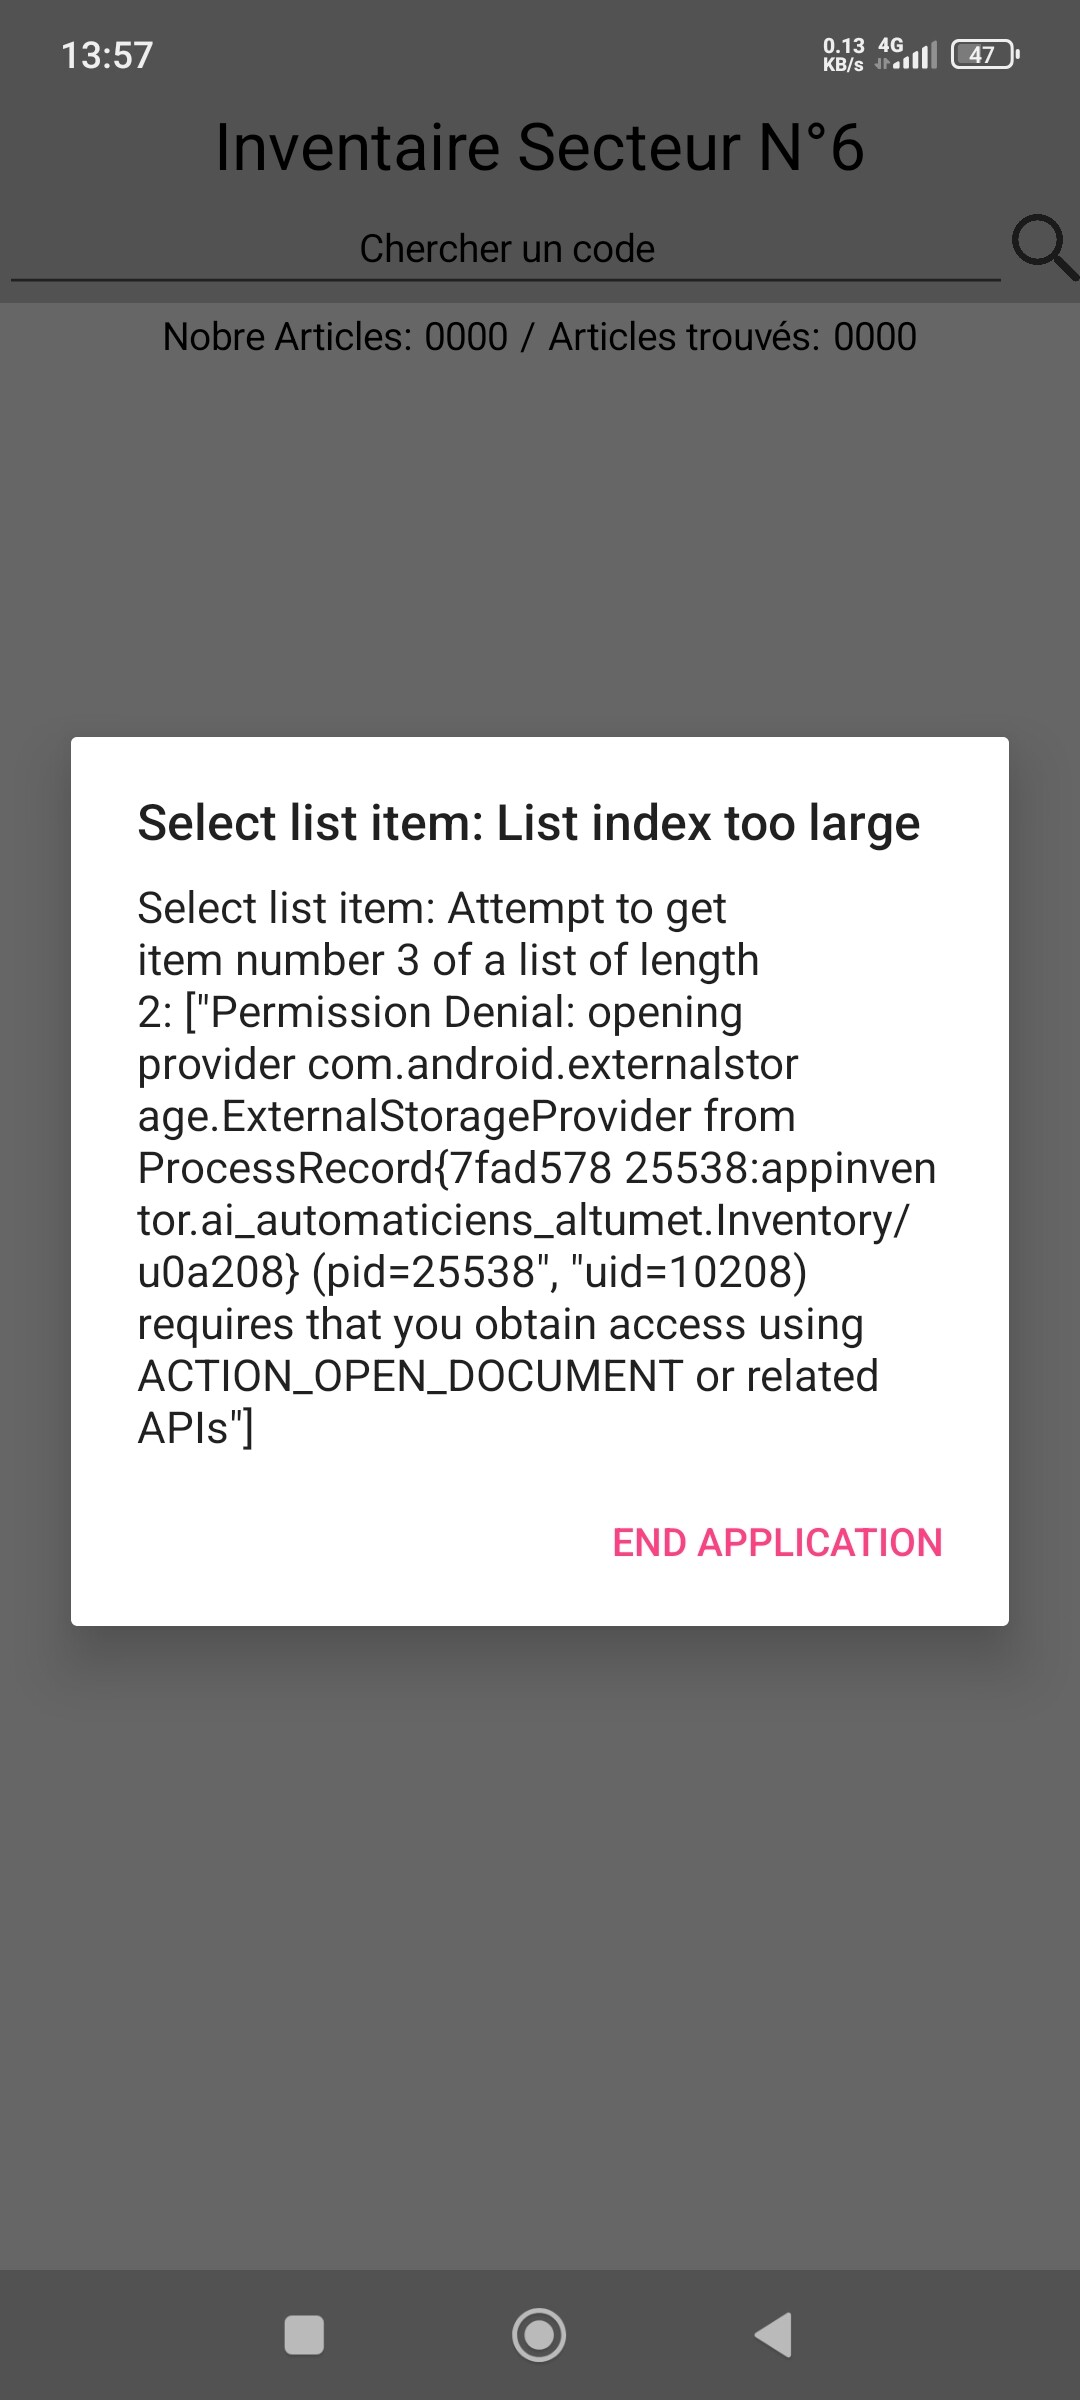This screenshot has height=2400, width=1080.
Task: Tap the circular home navigation button
Action: click(x=539, y=2335)
